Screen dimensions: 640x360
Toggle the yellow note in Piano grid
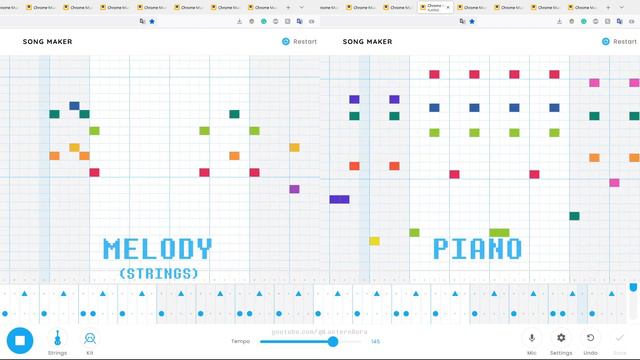click(x=374, y=241)
